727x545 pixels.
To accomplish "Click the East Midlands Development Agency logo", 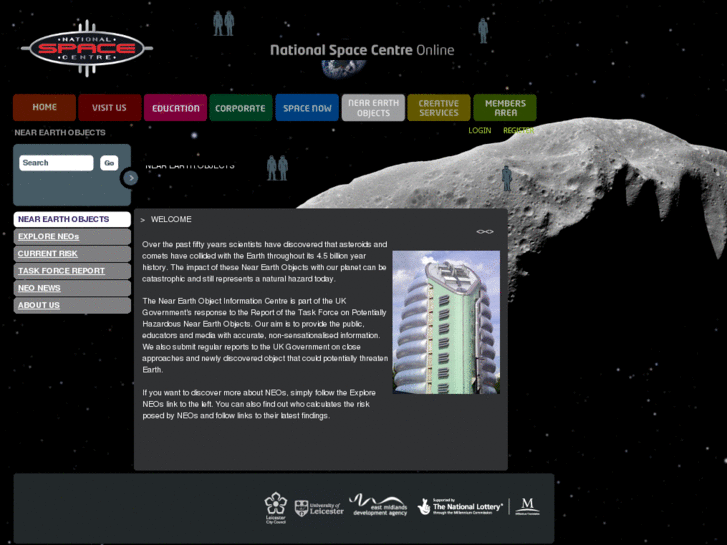I will click(378, 505).
